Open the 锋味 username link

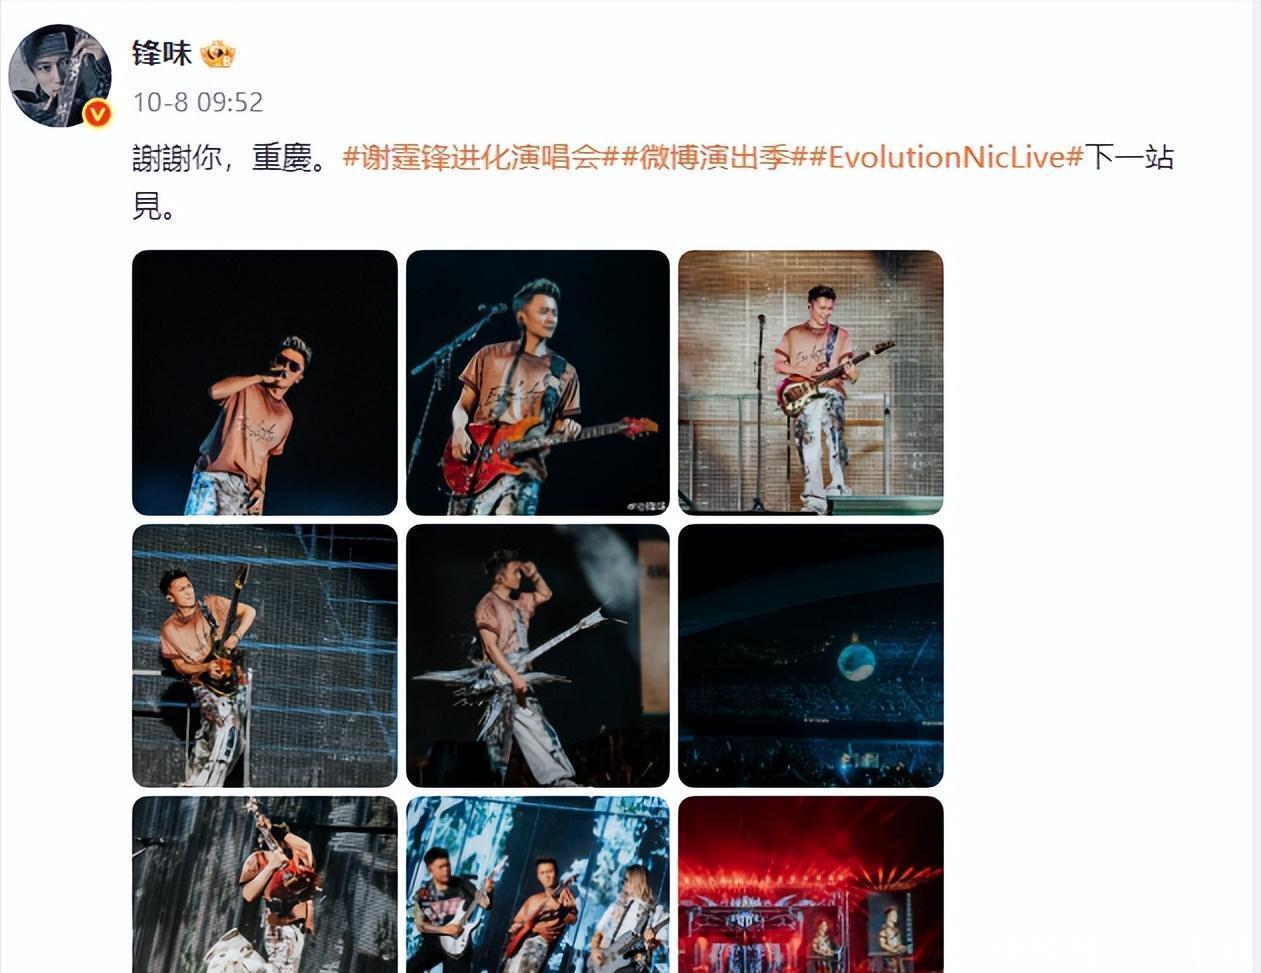tap(161, 53)
